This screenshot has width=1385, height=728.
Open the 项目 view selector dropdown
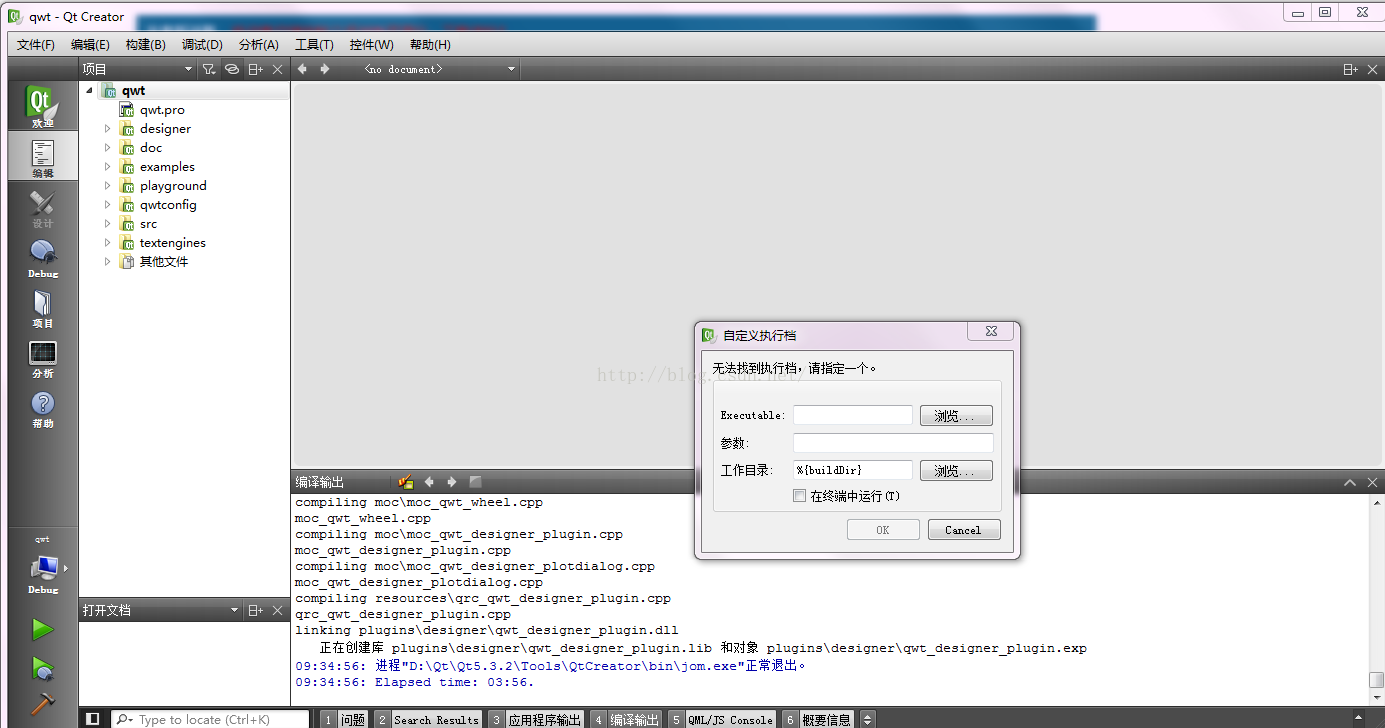pos(138,69)
